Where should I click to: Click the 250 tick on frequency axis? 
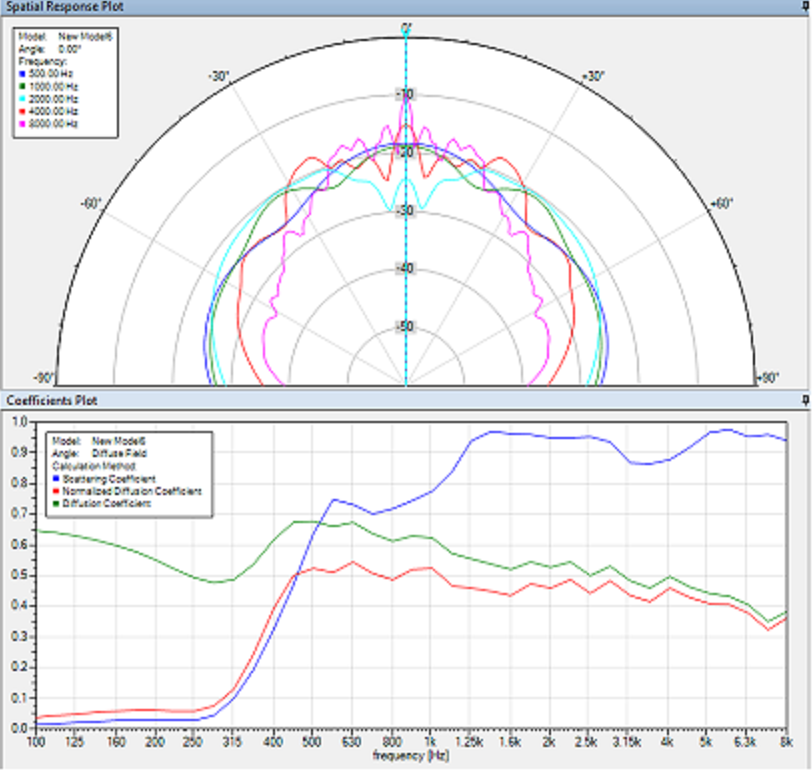pos(192,742)
